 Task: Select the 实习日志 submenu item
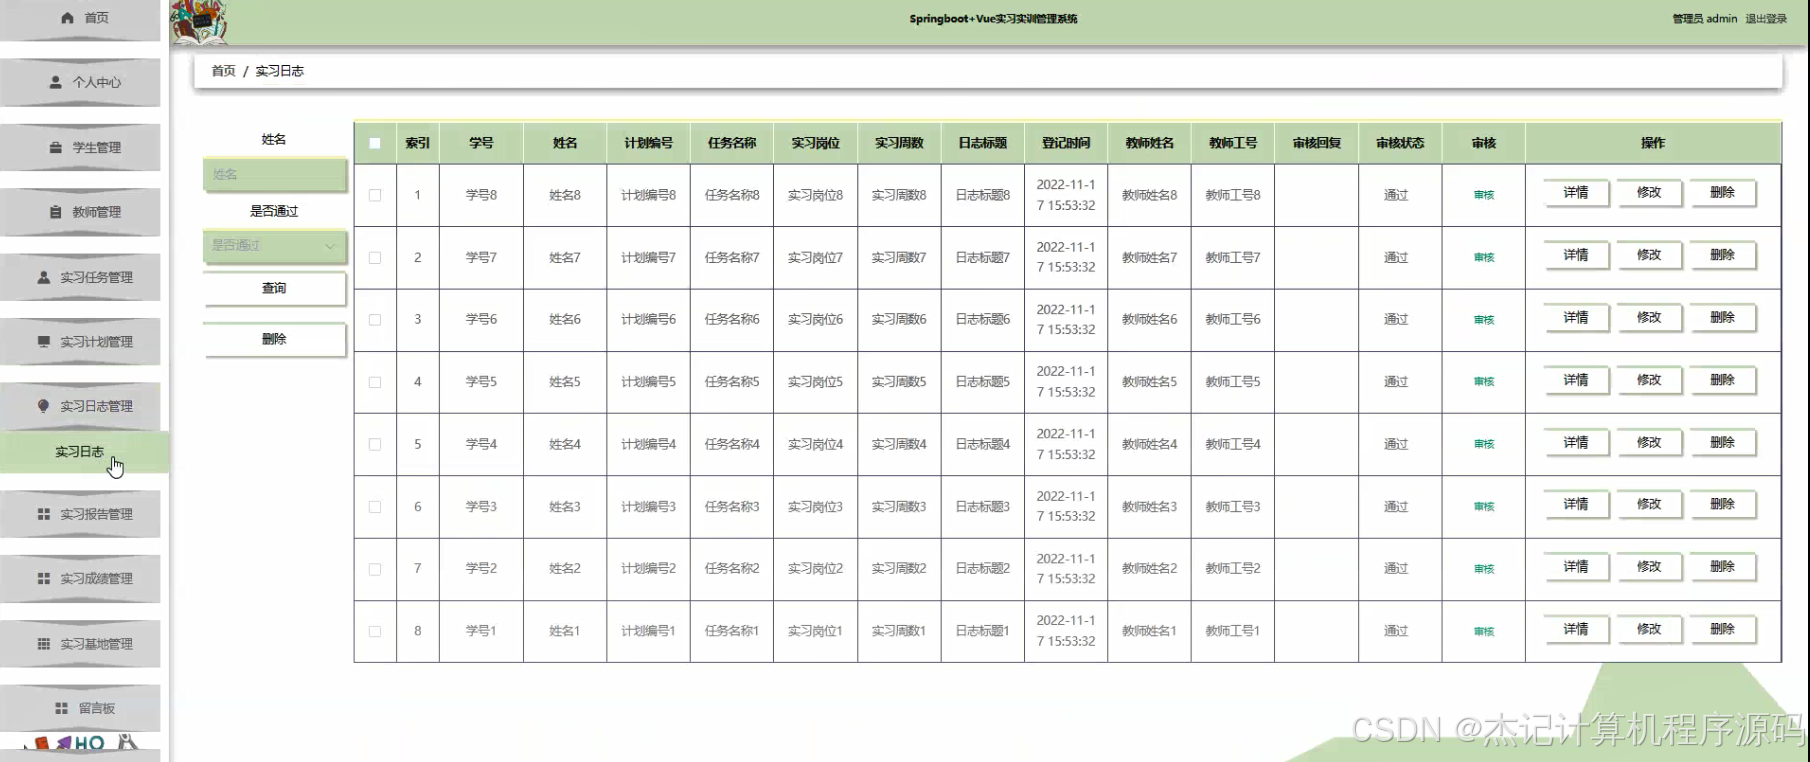tap(83, 452)
